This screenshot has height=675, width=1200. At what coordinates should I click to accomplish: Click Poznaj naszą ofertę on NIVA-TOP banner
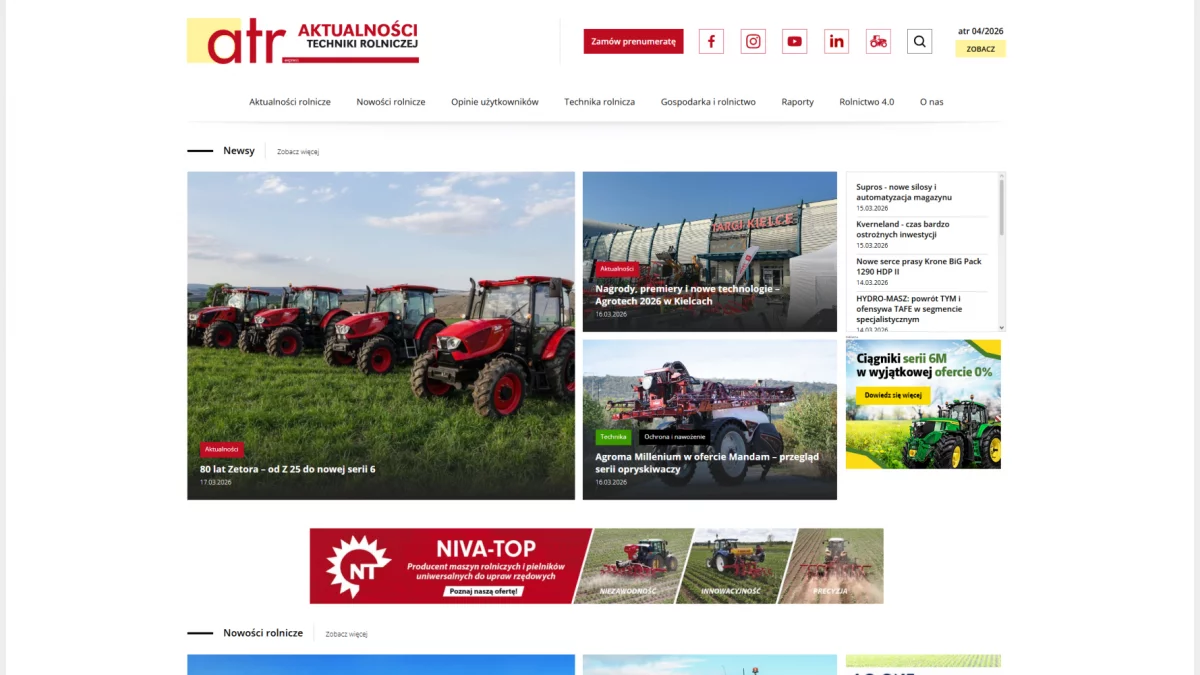[x=483, y=591]
